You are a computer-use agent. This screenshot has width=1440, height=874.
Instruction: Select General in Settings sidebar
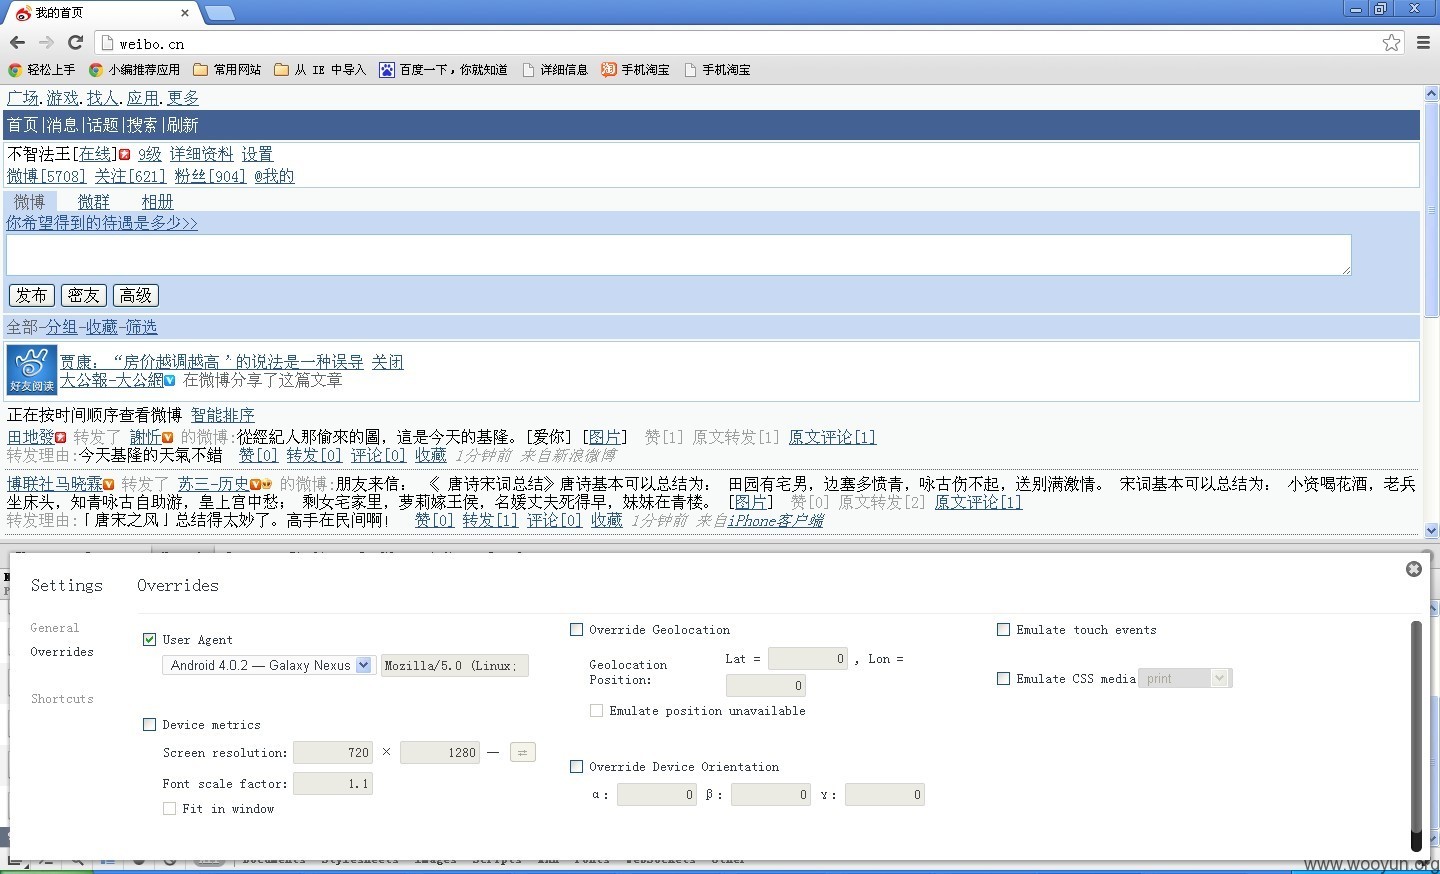[x=55, y=627]
